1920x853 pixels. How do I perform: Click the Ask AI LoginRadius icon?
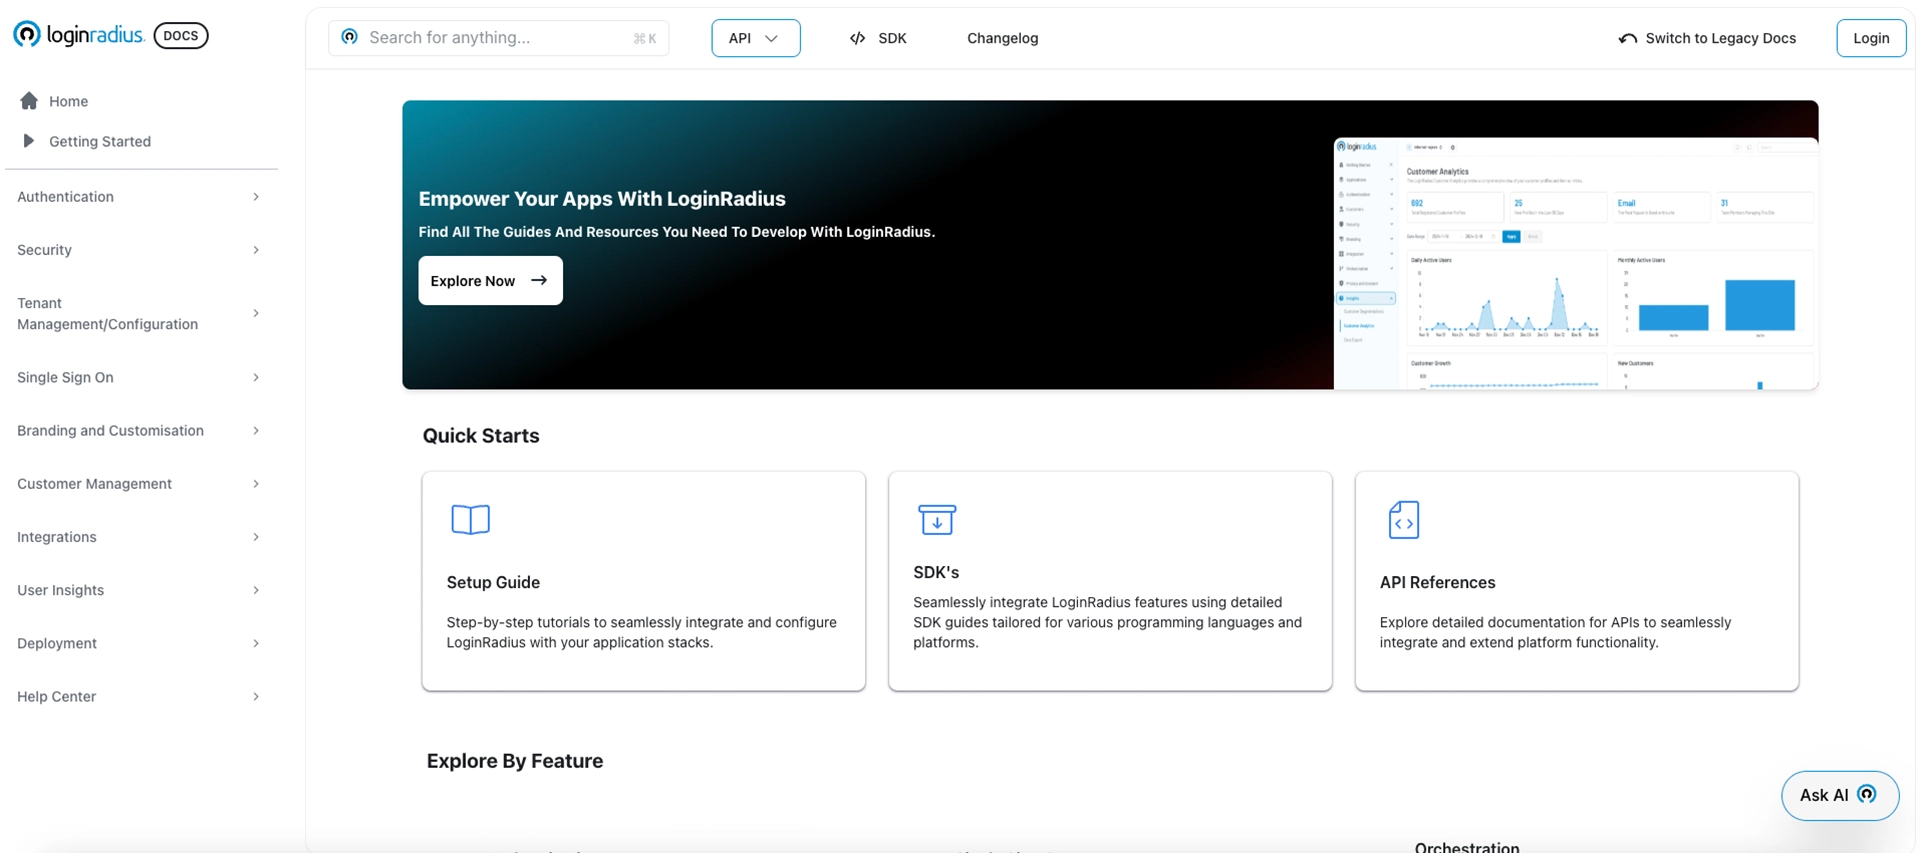tap(1866, 794)
